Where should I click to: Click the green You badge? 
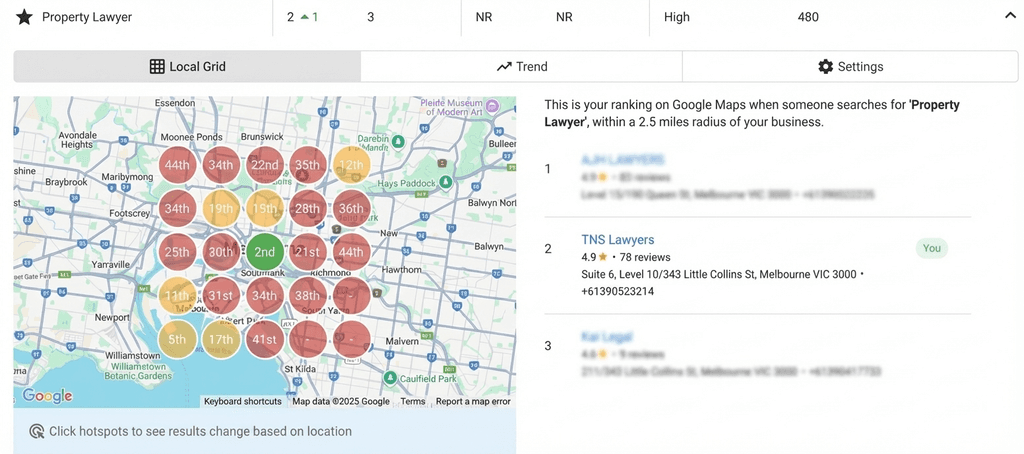coord(932,248)
